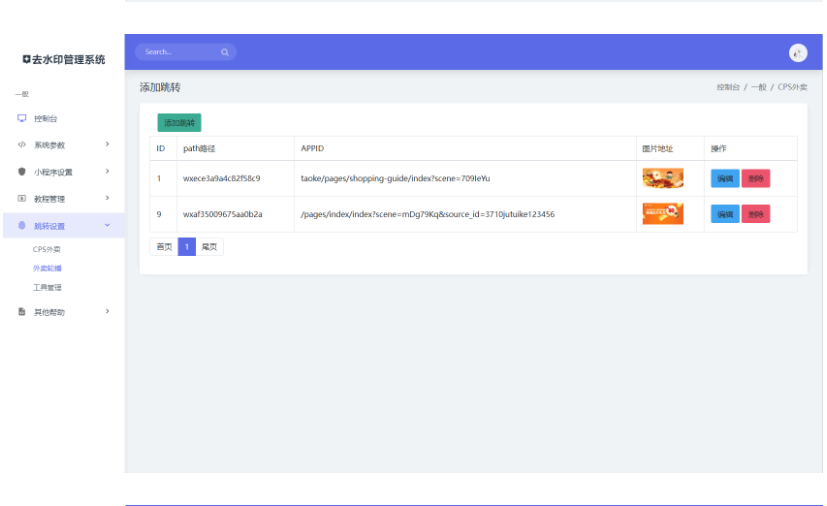Collapse the 跳转设置 menu chevron

107,226
